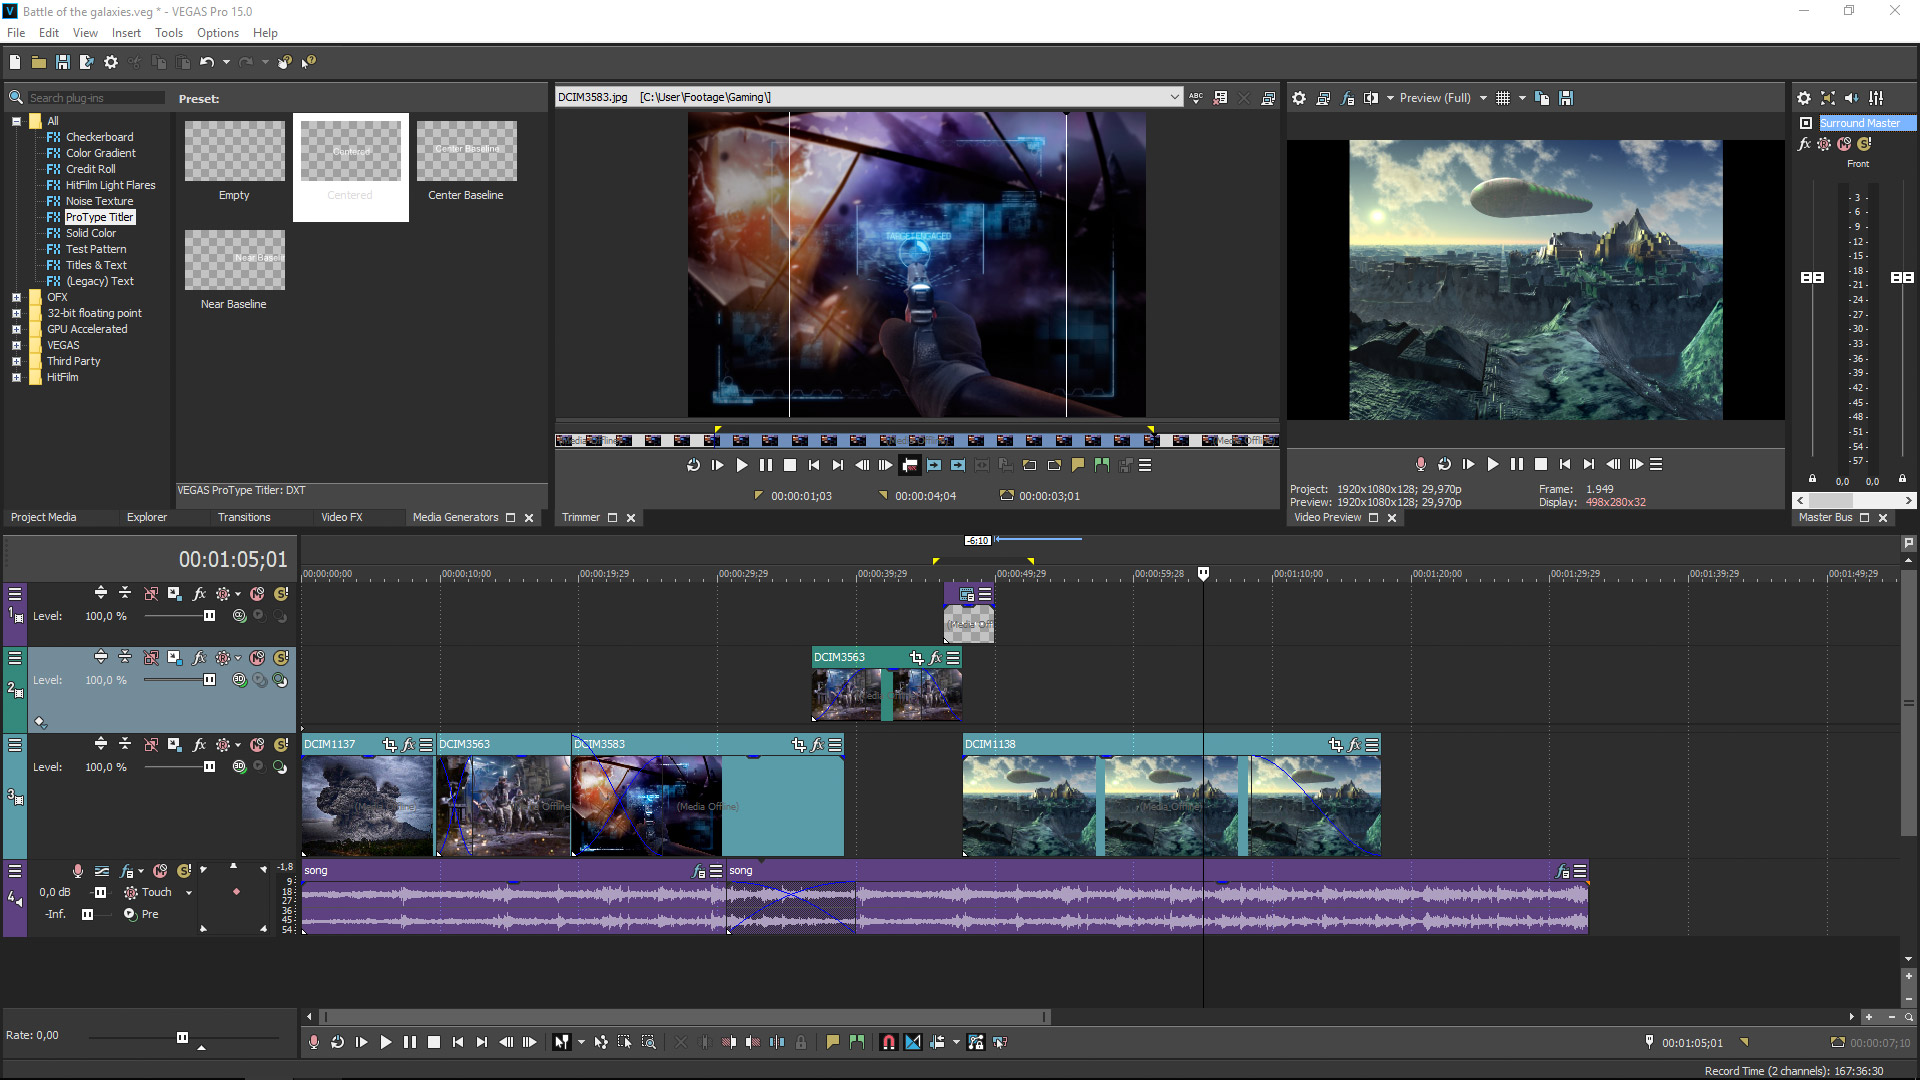Click the Record button in the timeline toolbar
The height and width of the screenshot is (1080, 1920).
(314, 1041)
